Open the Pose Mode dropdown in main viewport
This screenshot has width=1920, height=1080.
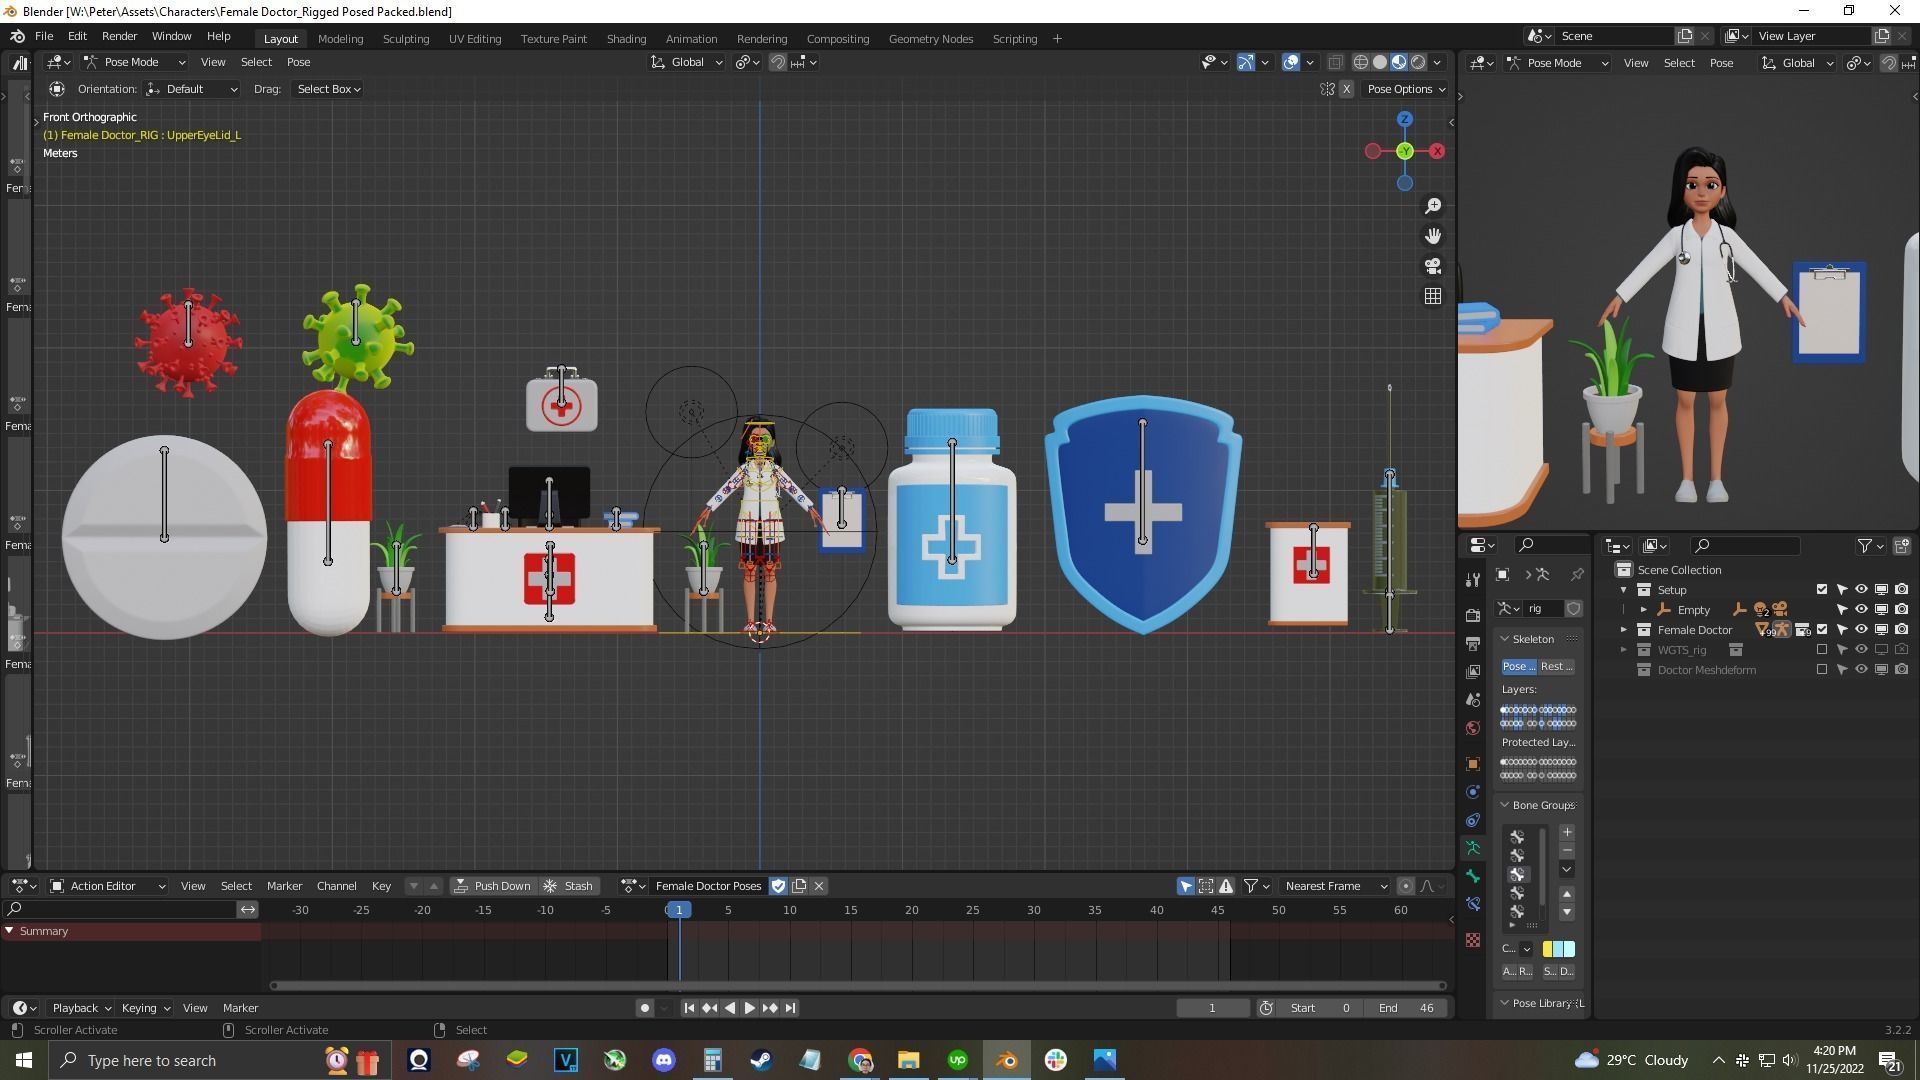pyautogui.click(x=134, y=62)
